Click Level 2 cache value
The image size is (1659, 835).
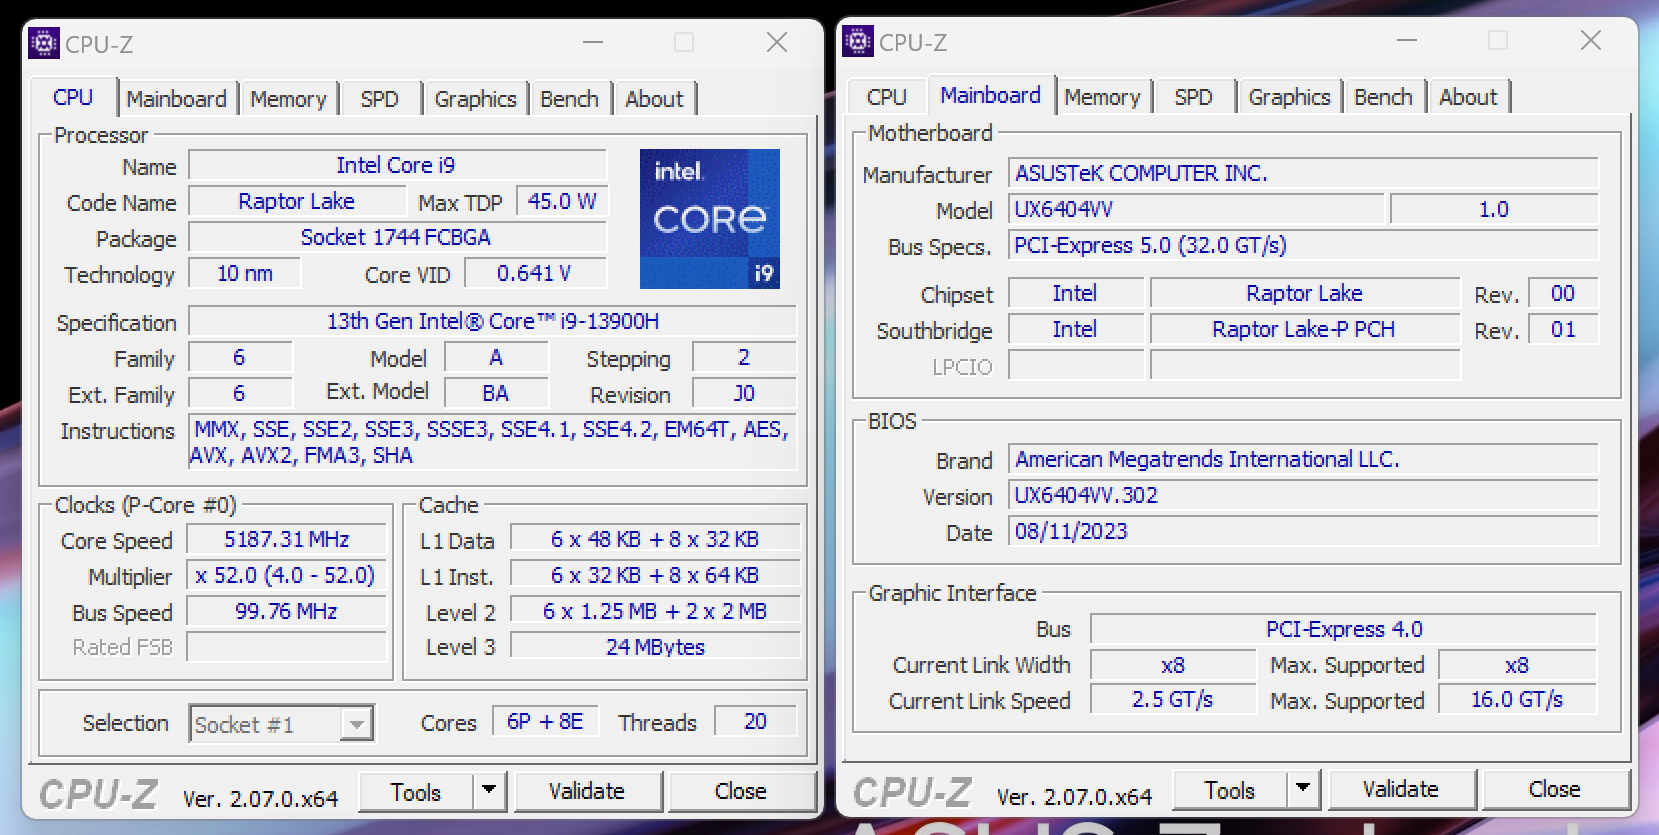point(655,611)
